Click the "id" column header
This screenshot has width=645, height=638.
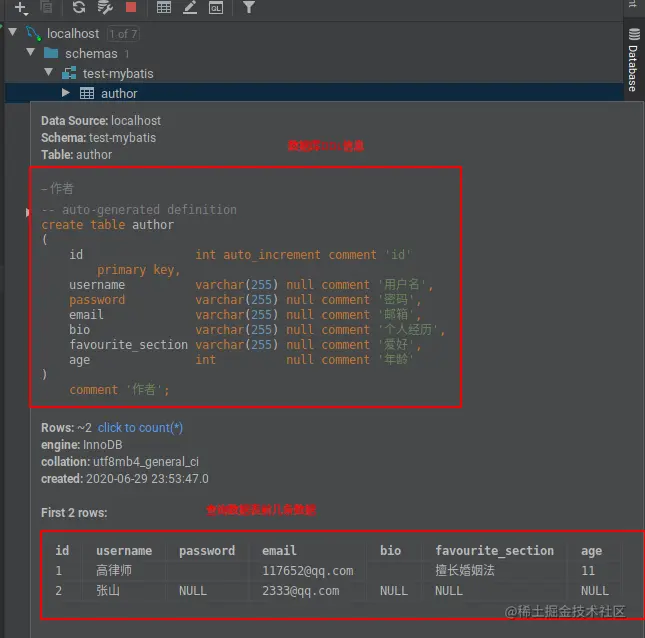(x=62, y=550)
